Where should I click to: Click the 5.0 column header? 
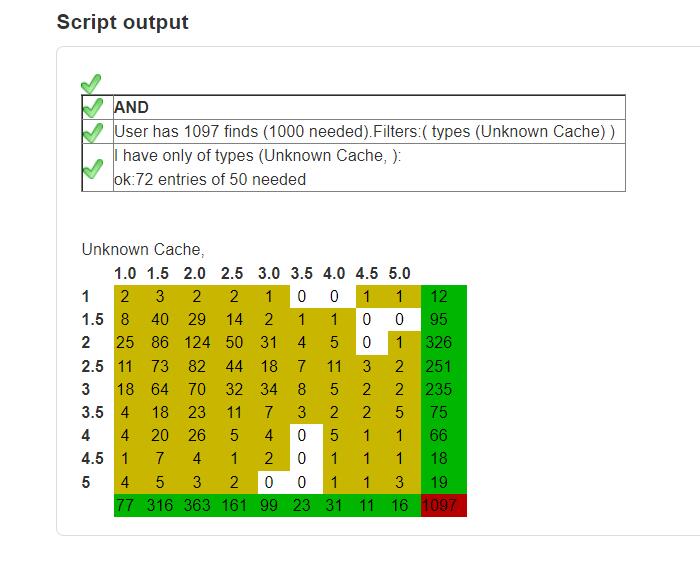399,273
